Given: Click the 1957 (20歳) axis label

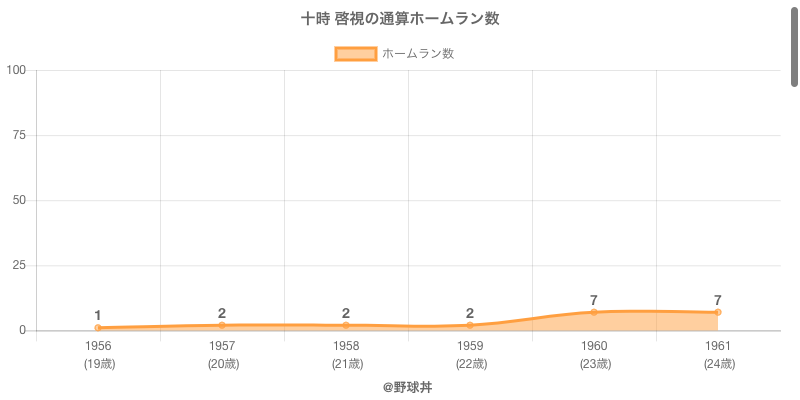Looking at the screenshot, I should pos(222,354).
